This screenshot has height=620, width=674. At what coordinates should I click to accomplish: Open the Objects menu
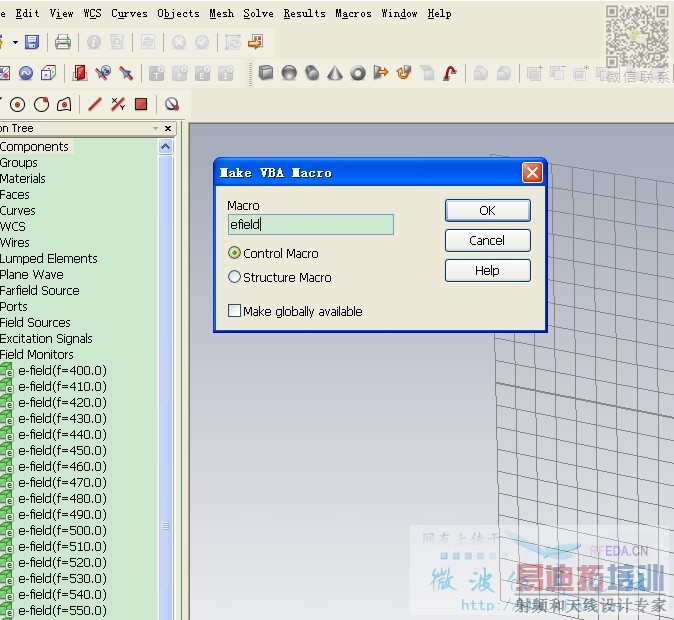[178, 13]
